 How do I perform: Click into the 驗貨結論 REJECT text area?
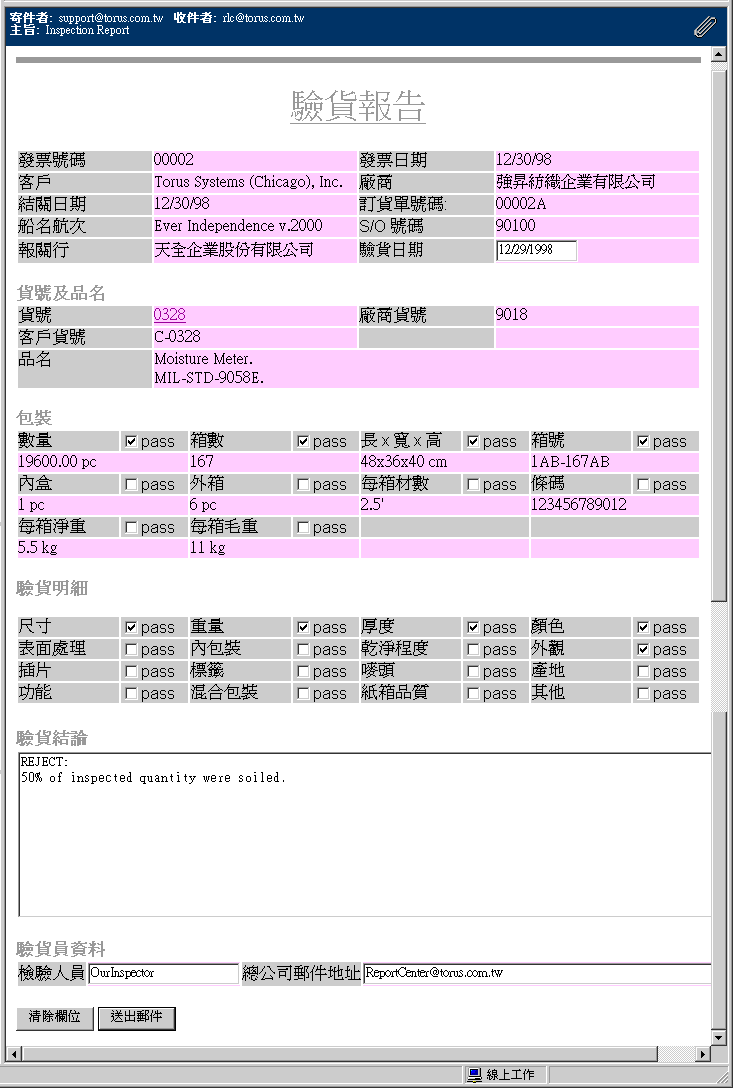365,835
